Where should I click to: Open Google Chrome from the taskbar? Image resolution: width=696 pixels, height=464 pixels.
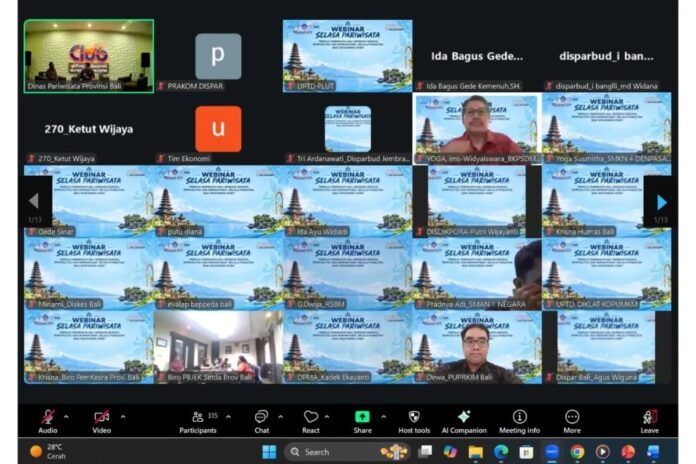coord(577,452)
